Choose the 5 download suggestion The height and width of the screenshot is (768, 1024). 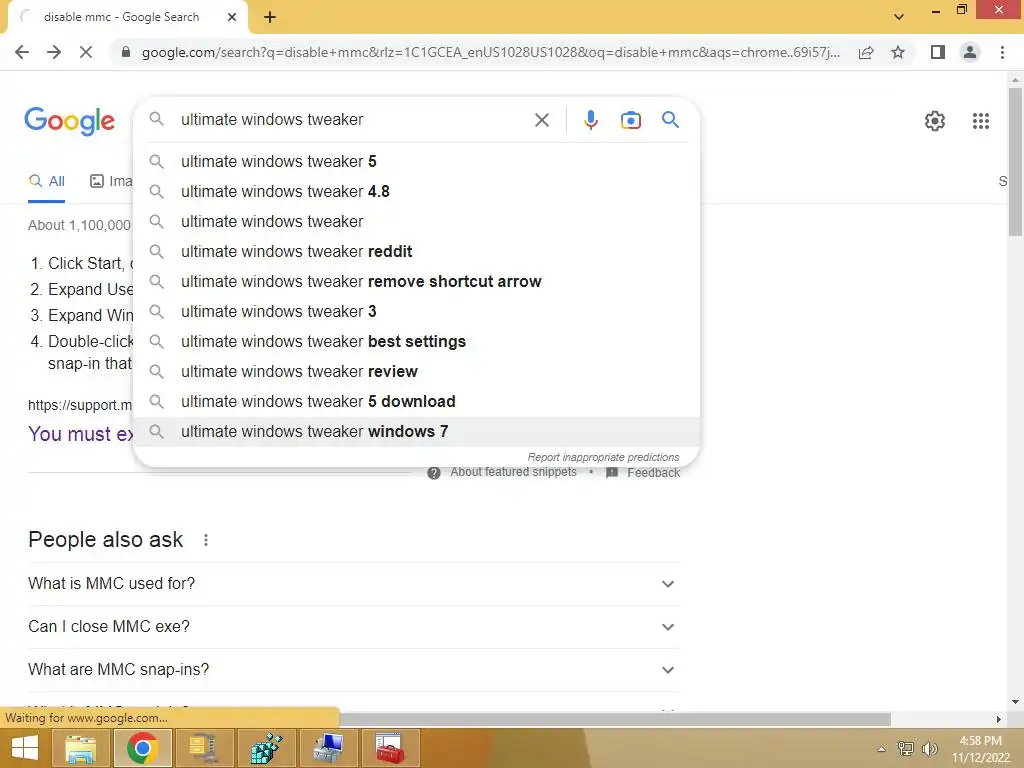pyautogui.click(x=416, y=402)
